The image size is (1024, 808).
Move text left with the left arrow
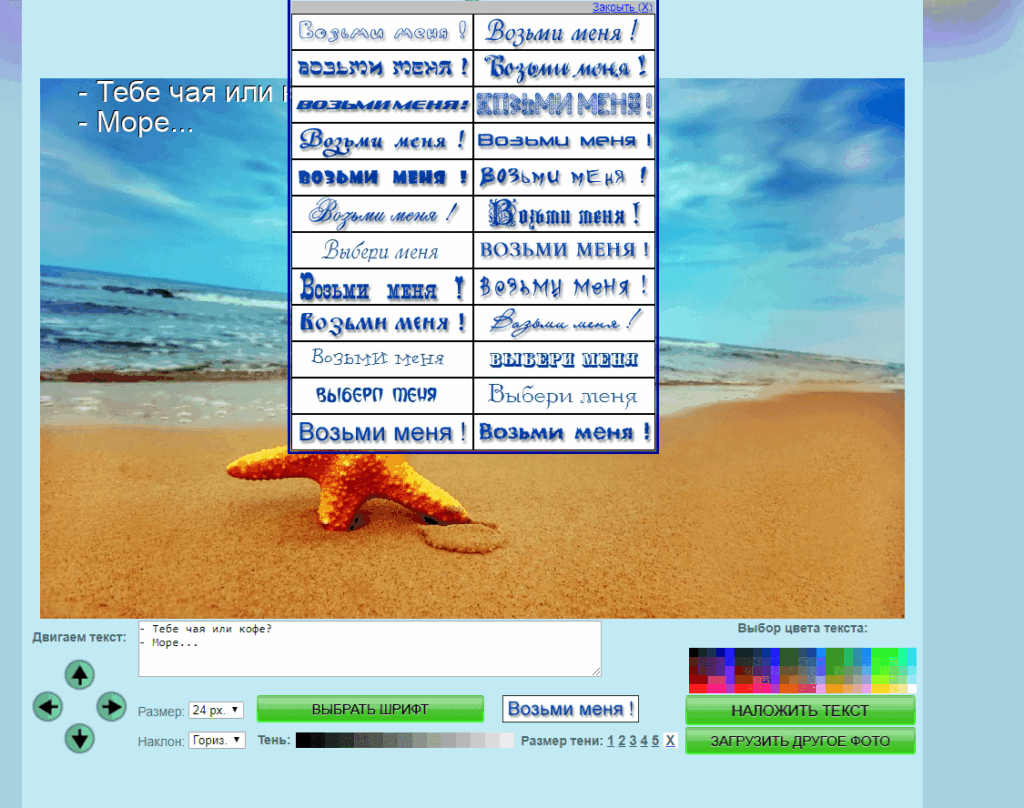coord(47,707)
